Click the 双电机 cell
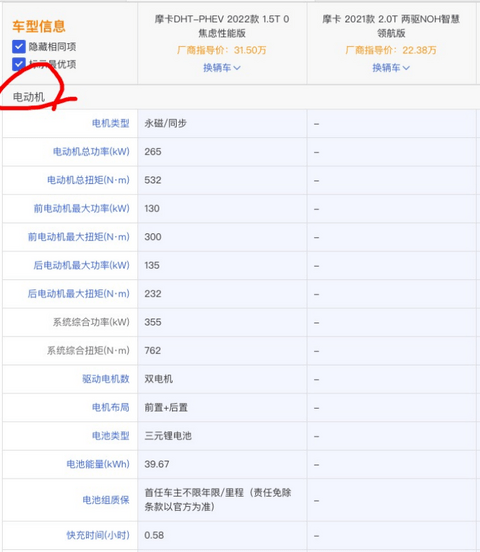The image size is (480, 552). [x=158, y=379]
